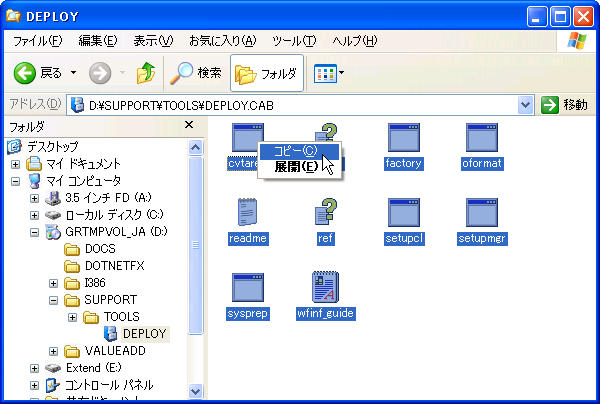Select the I386 folder in tree
The image size is (600, 404).
click(95, 283)
